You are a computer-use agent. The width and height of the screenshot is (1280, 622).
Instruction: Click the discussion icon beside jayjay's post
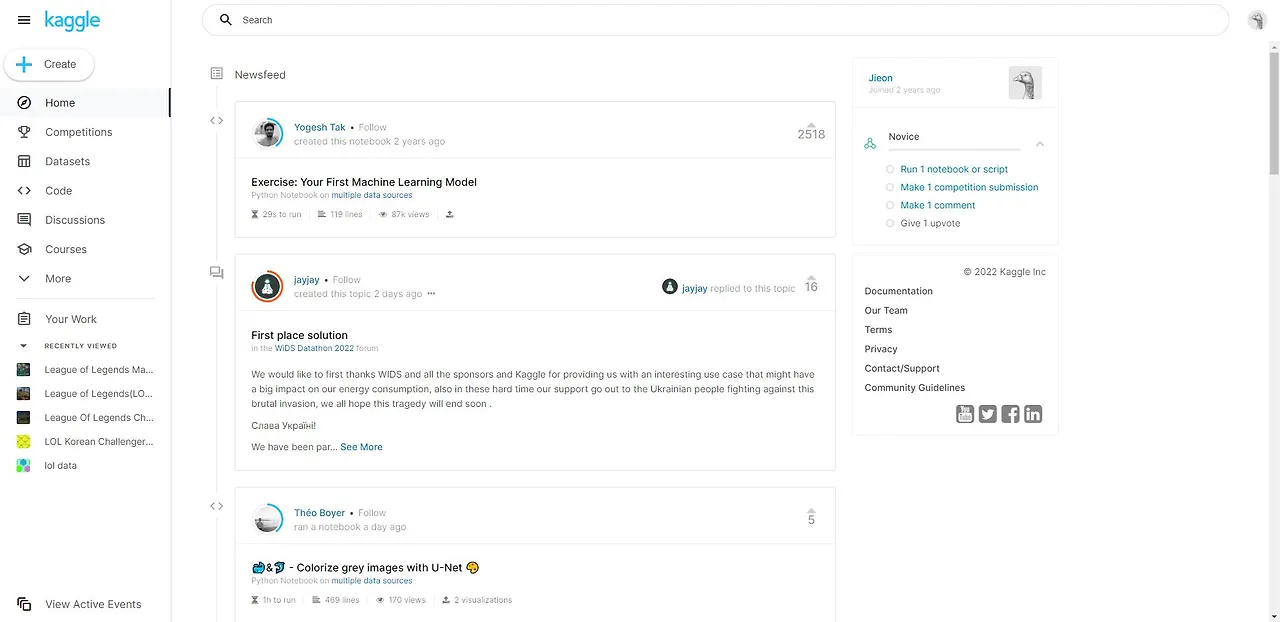coord(217,273)
